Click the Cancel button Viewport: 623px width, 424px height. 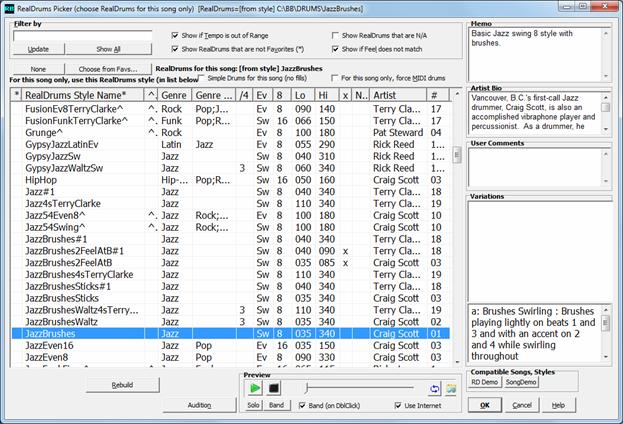click(x=522, y=405)
